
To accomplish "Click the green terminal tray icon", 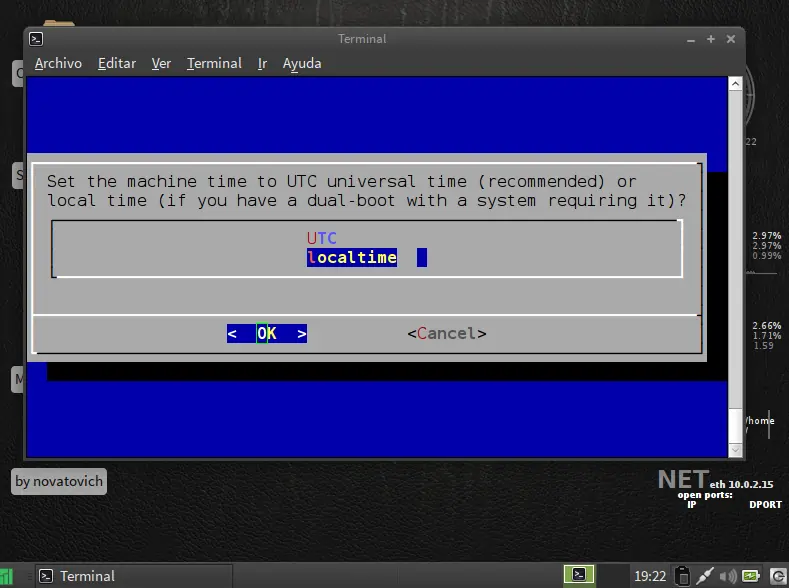I will point(579,574).
